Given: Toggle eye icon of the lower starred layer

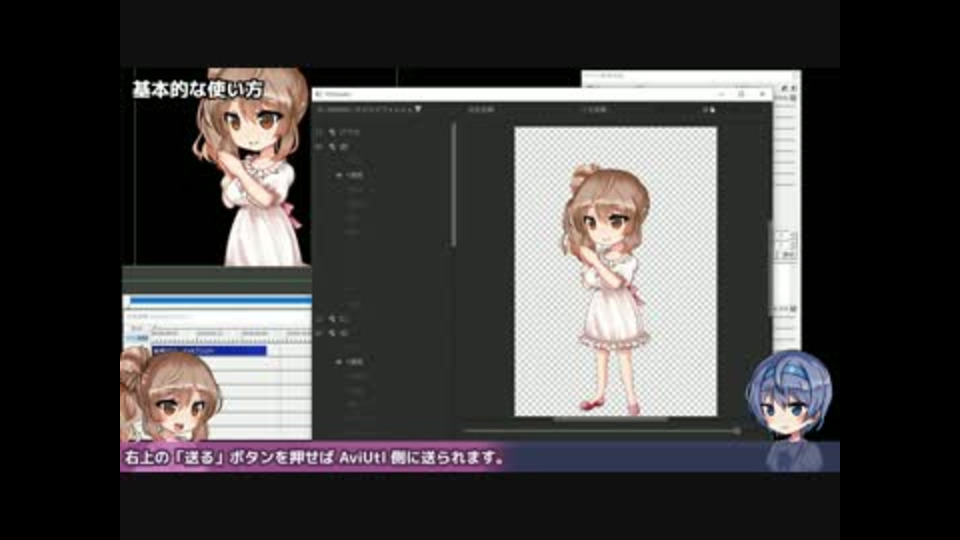Looking at the screenshot, I should (339, 362).
